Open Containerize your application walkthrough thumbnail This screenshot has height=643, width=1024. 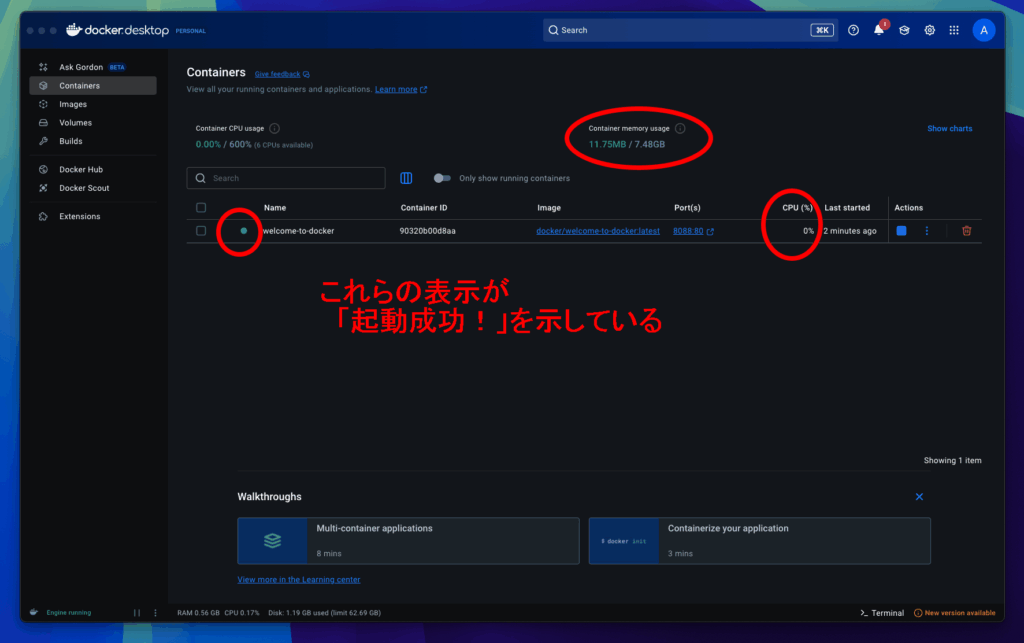pos(624,541)
